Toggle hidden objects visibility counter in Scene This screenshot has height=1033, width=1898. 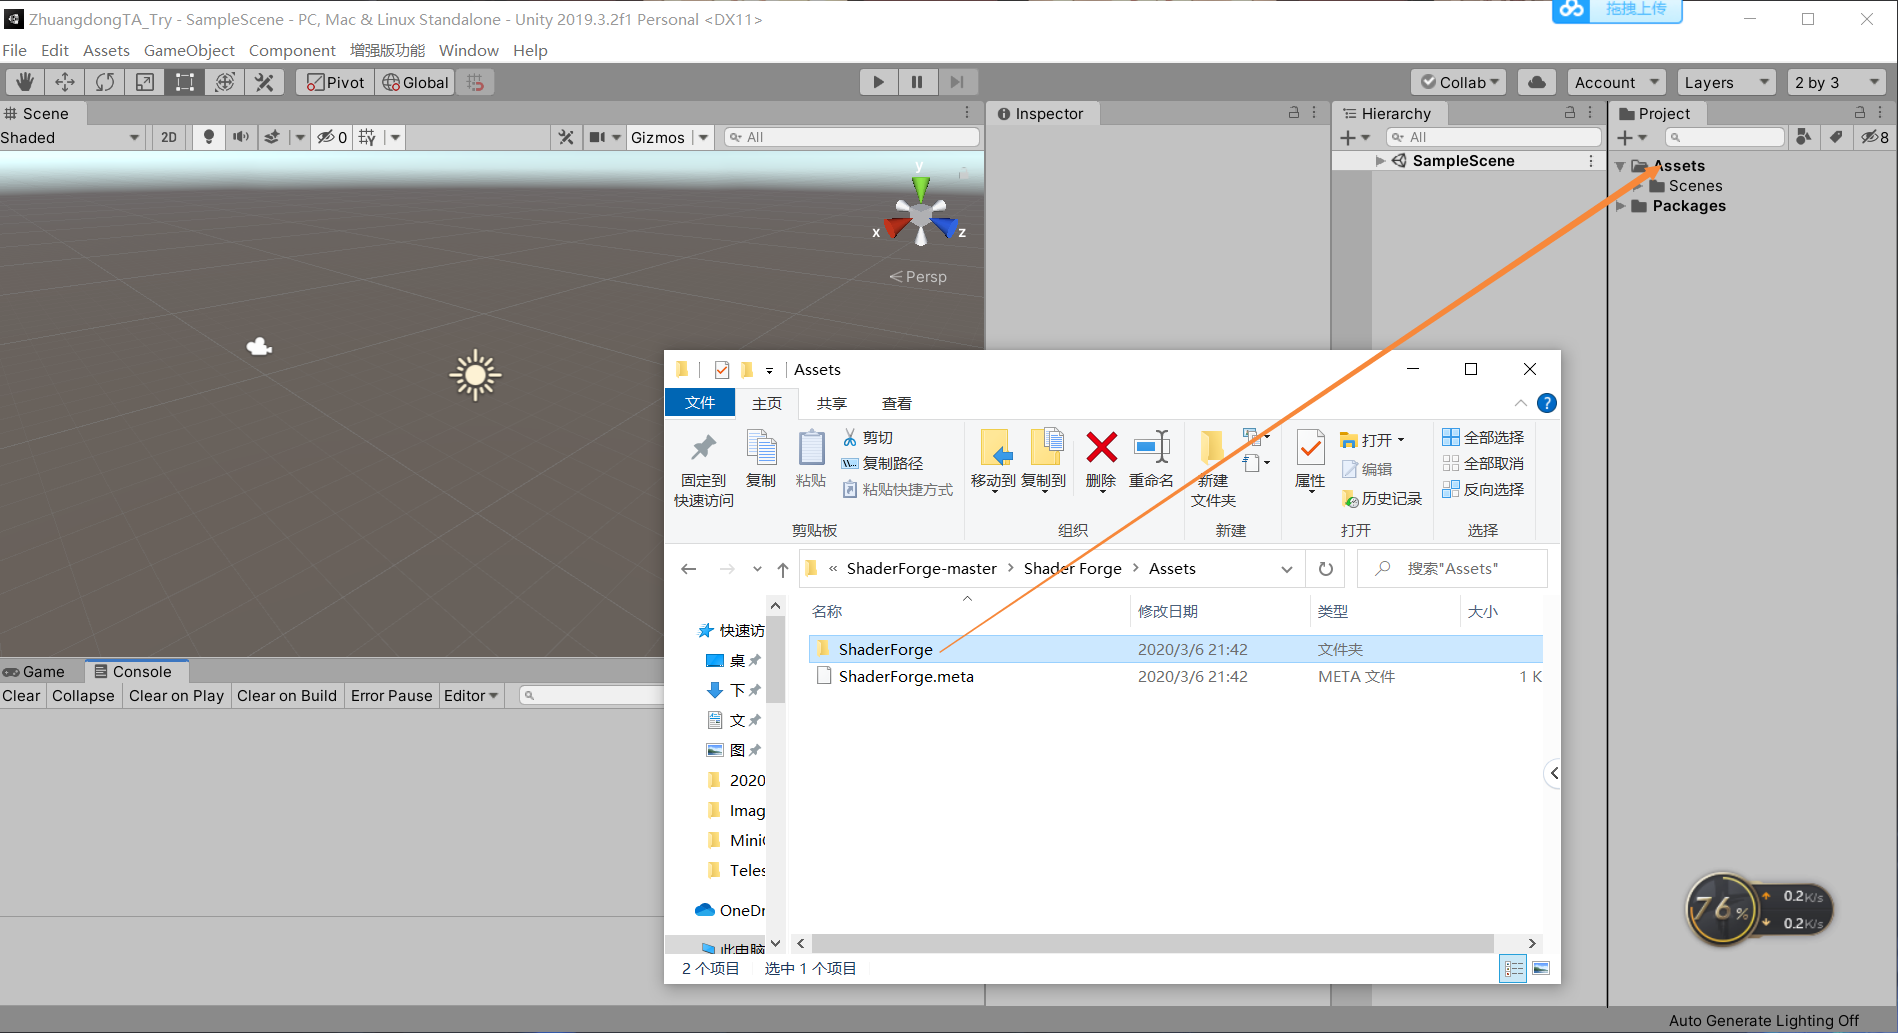coord(332,137)
